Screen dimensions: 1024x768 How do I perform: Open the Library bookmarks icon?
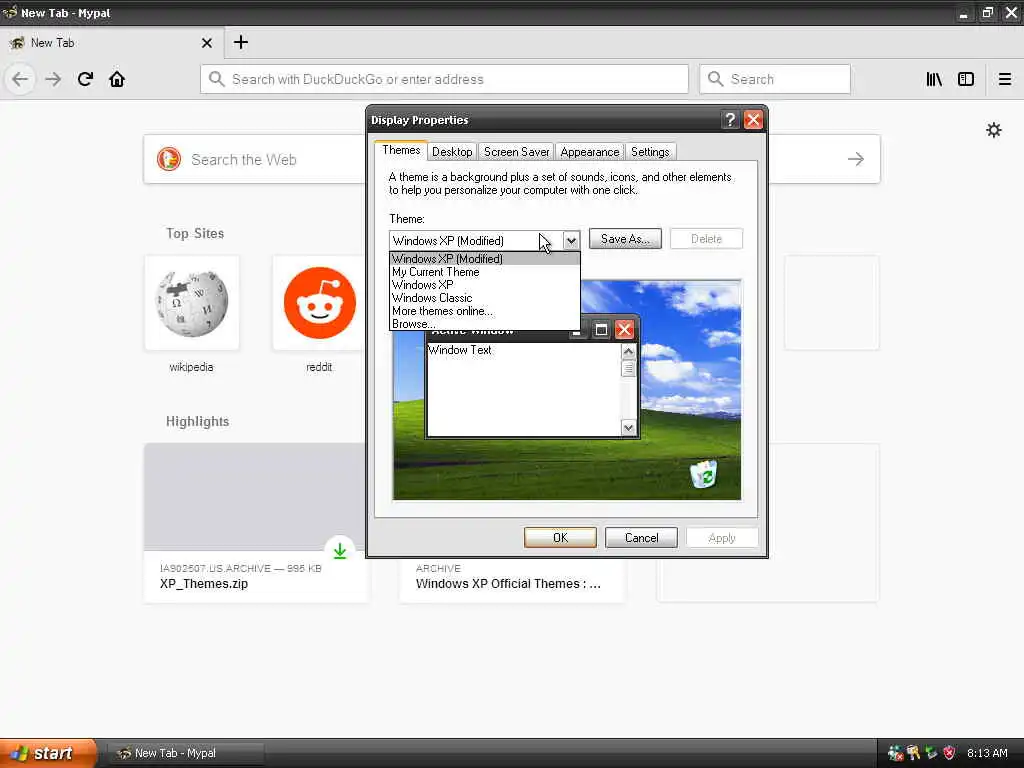tap(934, 80)
